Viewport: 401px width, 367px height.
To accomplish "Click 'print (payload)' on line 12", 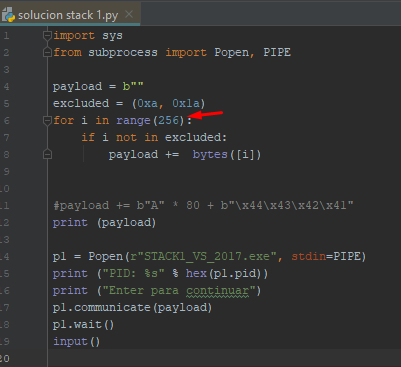I will click(104, 223).
